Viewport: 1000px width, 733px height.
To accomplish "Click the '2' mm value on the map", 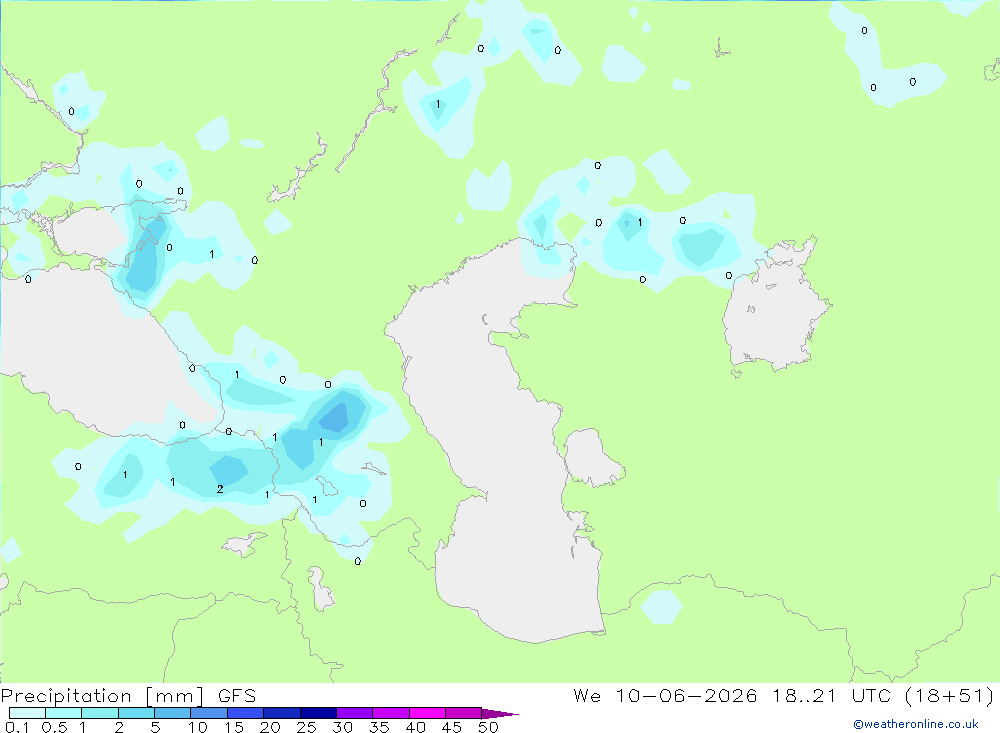I will tap(220, 489).
